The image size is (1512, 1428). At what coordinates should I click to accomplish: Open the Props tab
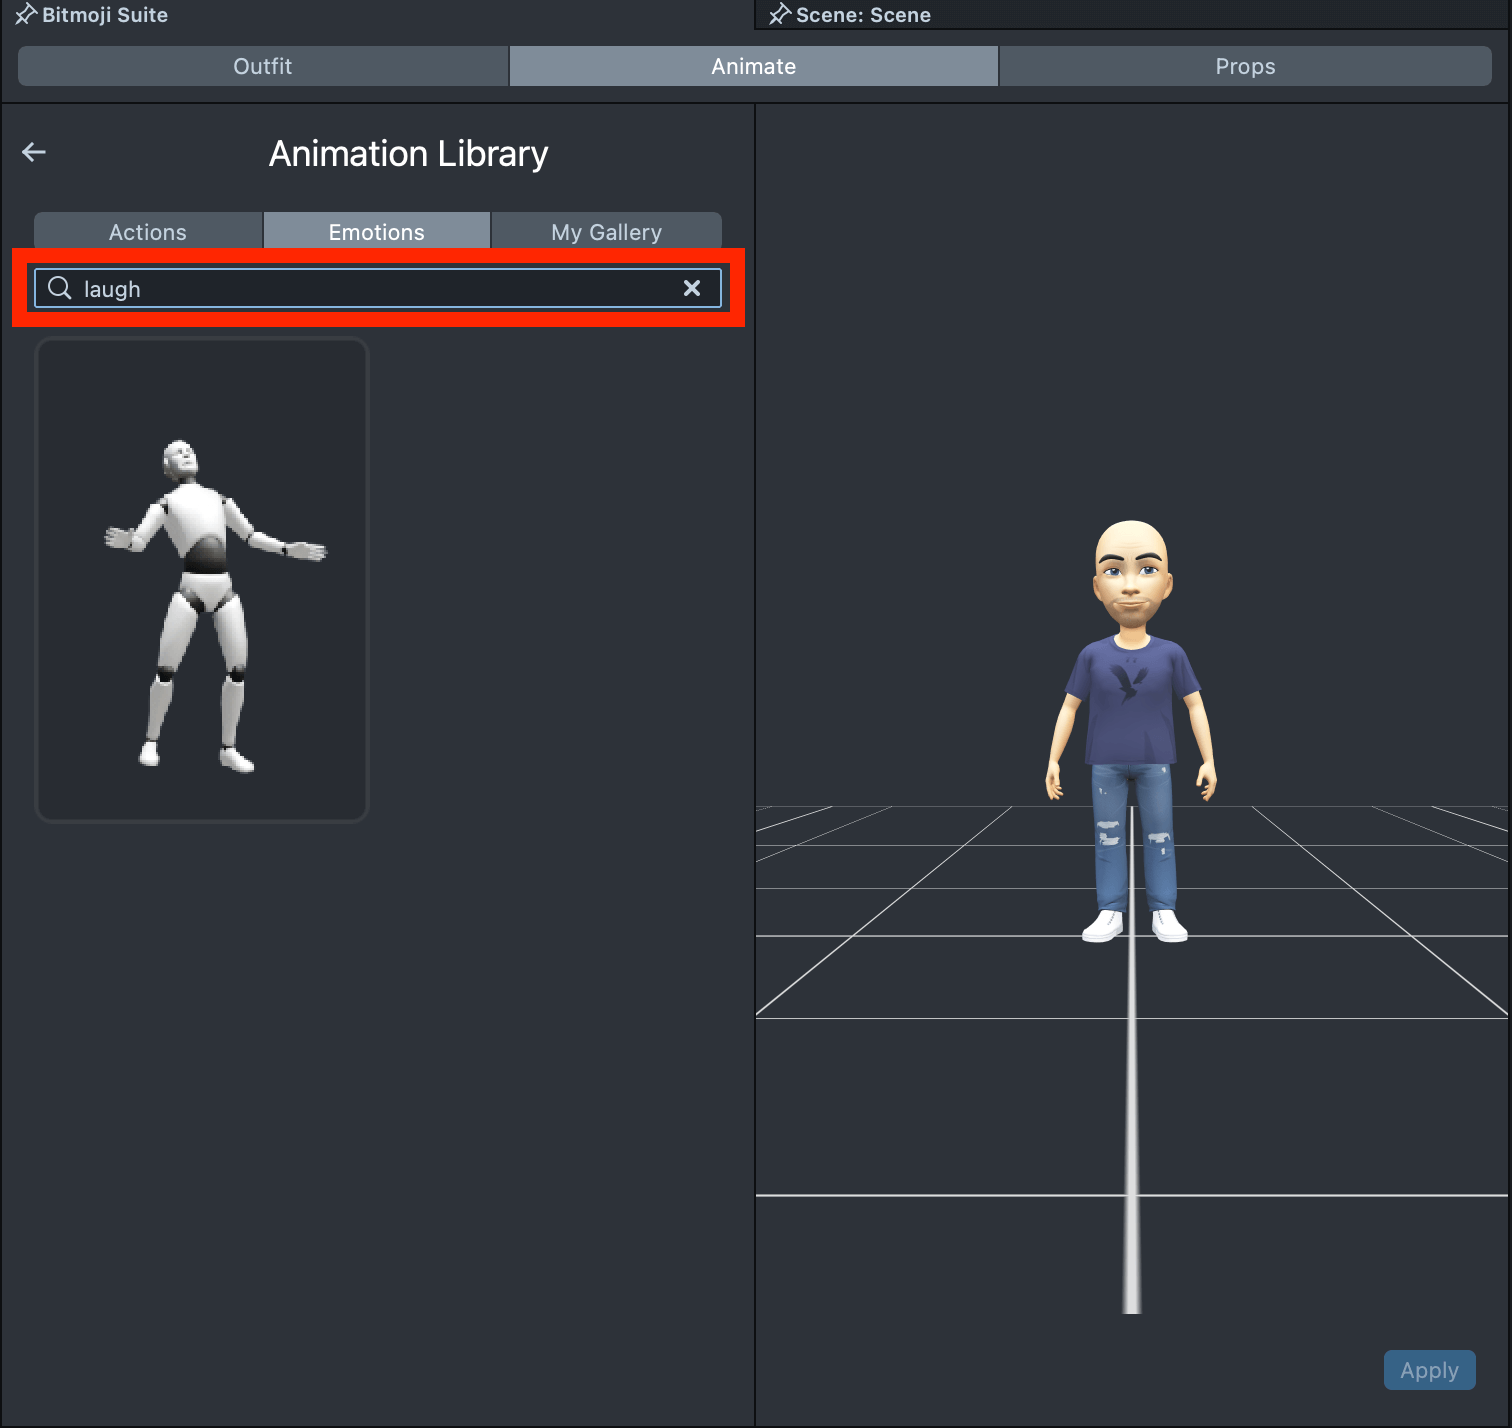tap(1245, 66)
